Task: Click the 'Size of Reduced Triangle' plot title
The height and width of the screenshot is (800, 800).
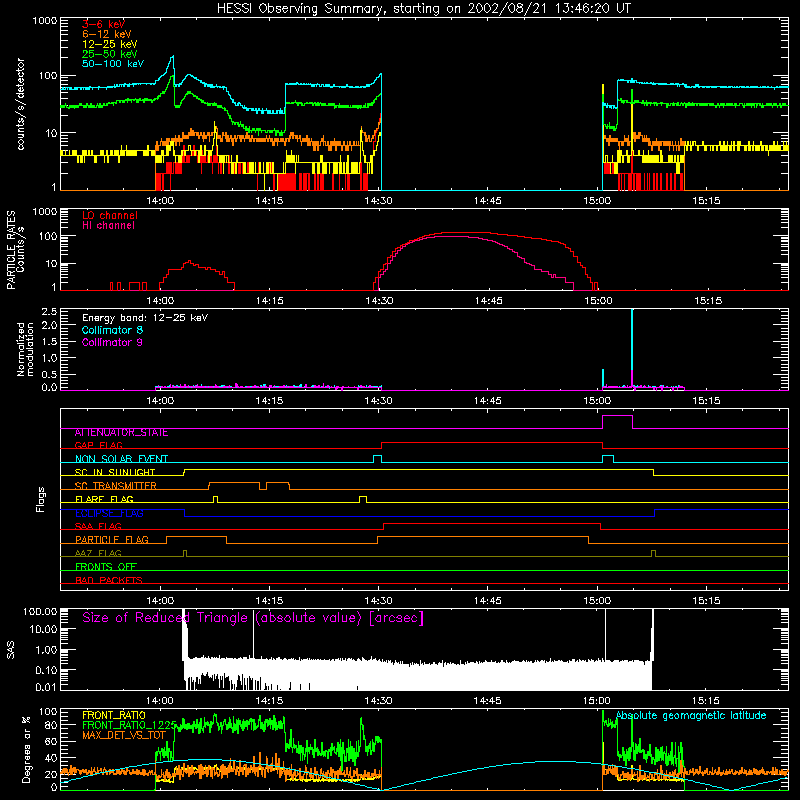Action: point(253,618)
